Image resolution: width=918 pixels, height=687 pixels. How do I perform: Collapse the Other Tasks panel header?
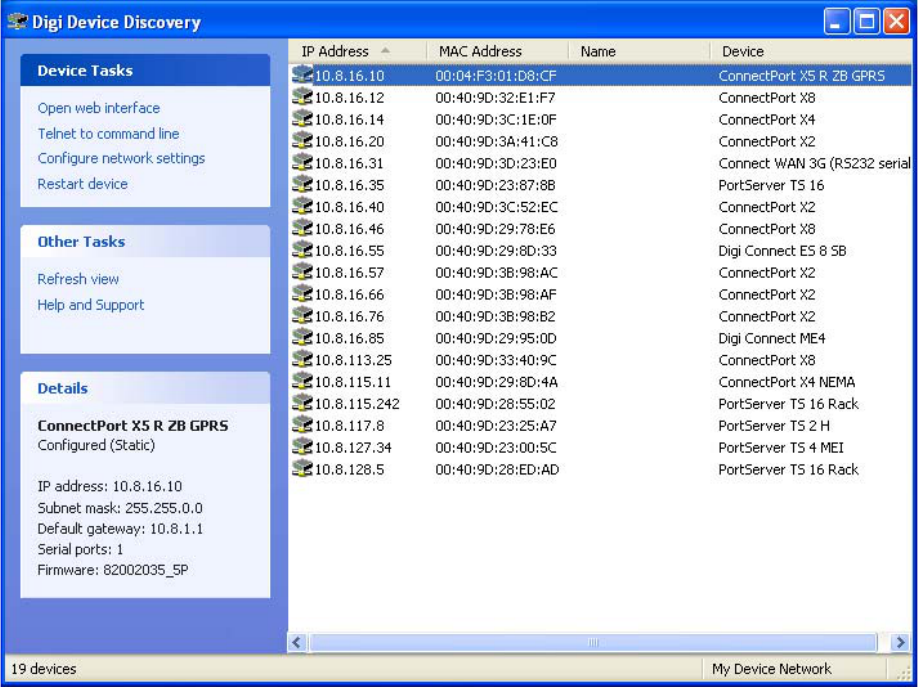(x=145, y=241)
